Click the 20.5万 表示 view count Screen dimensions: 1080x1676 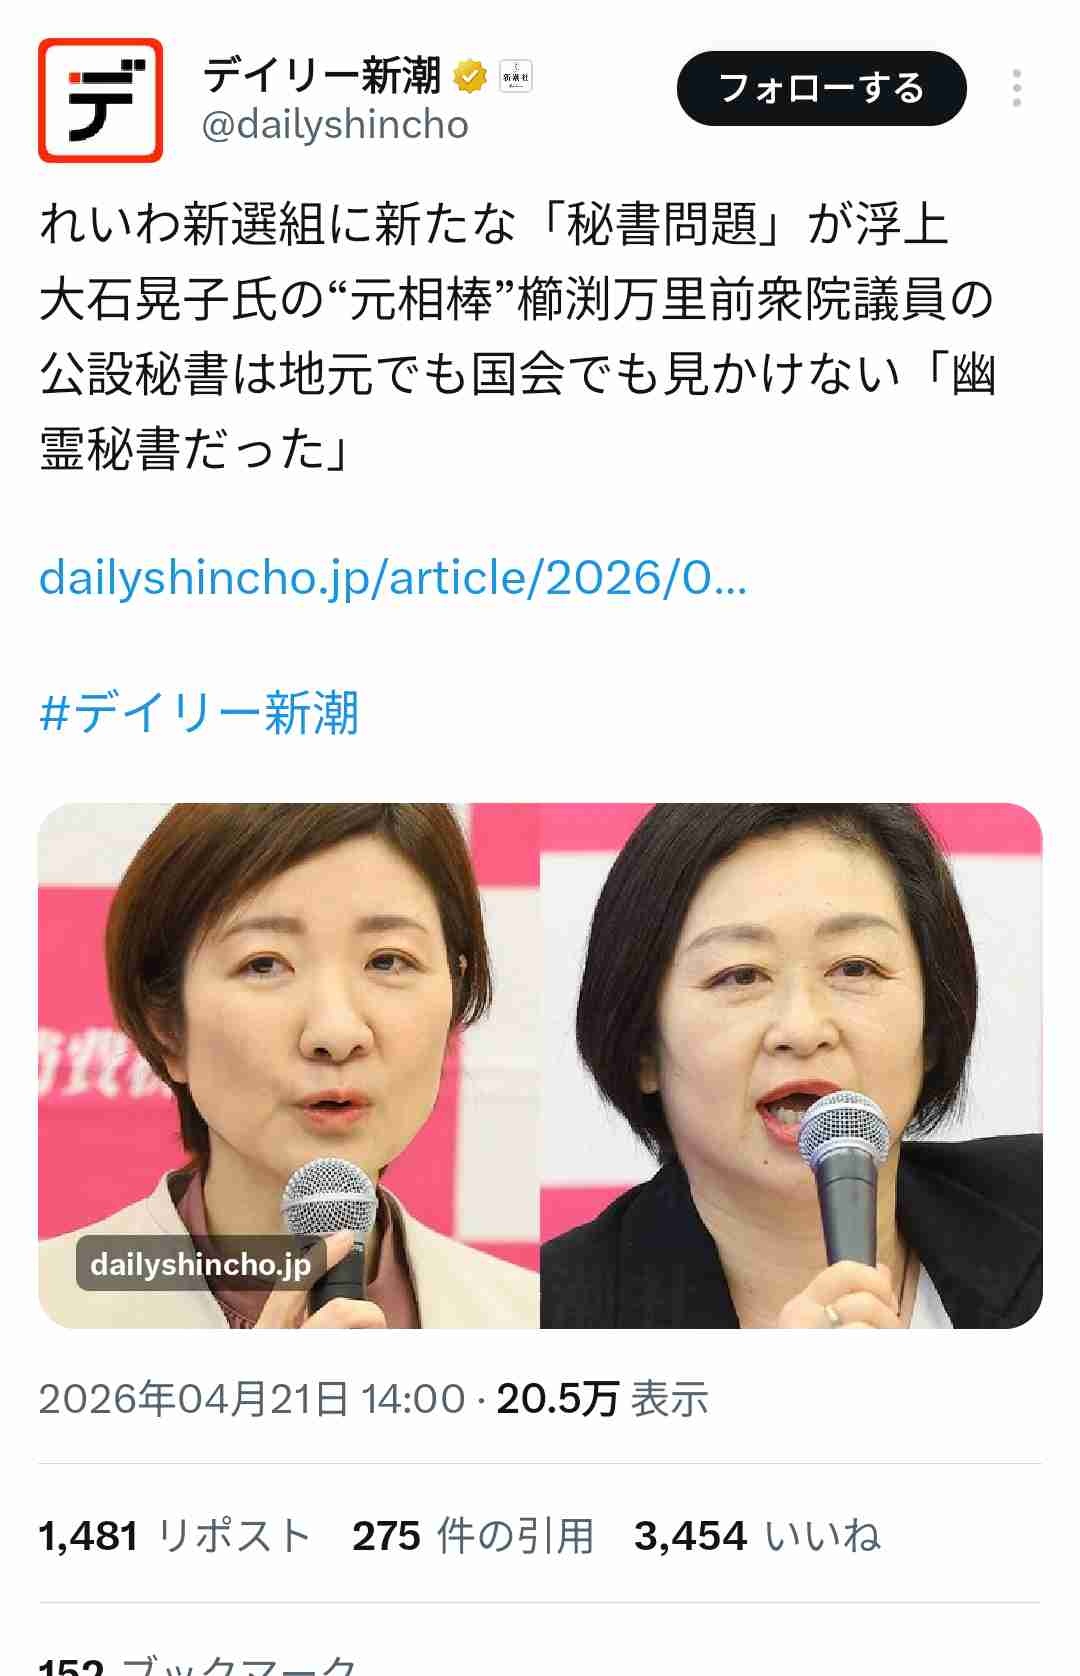(603, 1398)
